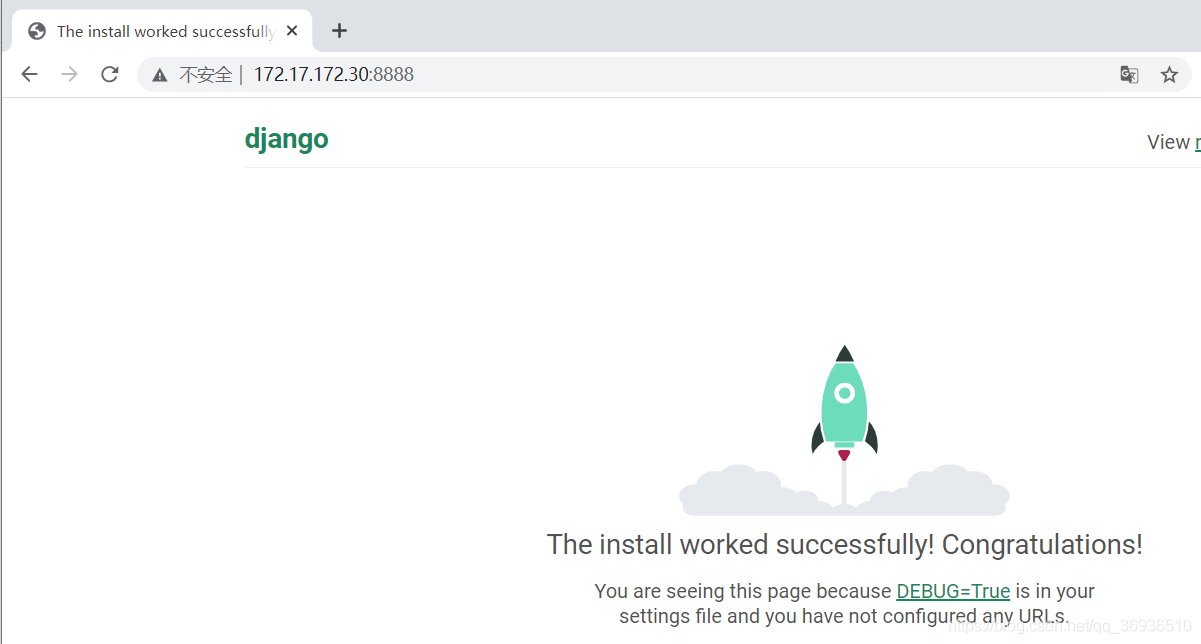
Task: Go back to the previous page
Action: [29, 74]
